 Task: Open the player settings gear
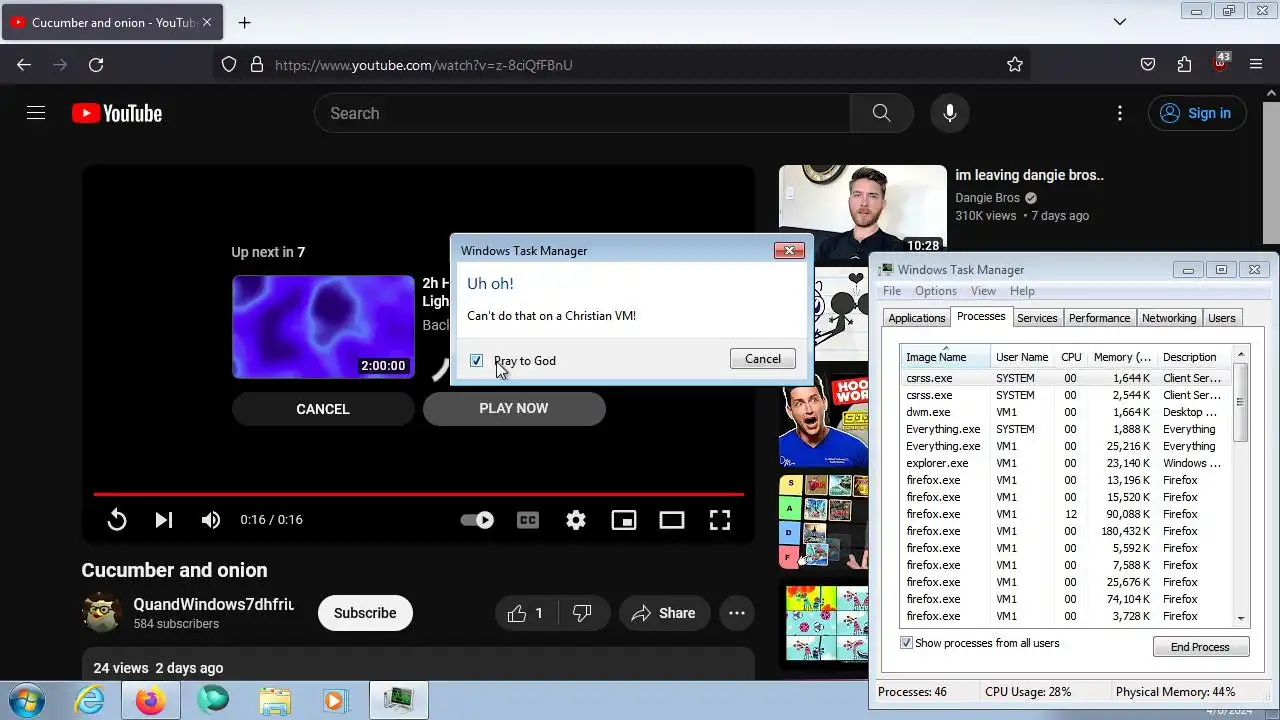pyautogui.click(x=576, y=520)
